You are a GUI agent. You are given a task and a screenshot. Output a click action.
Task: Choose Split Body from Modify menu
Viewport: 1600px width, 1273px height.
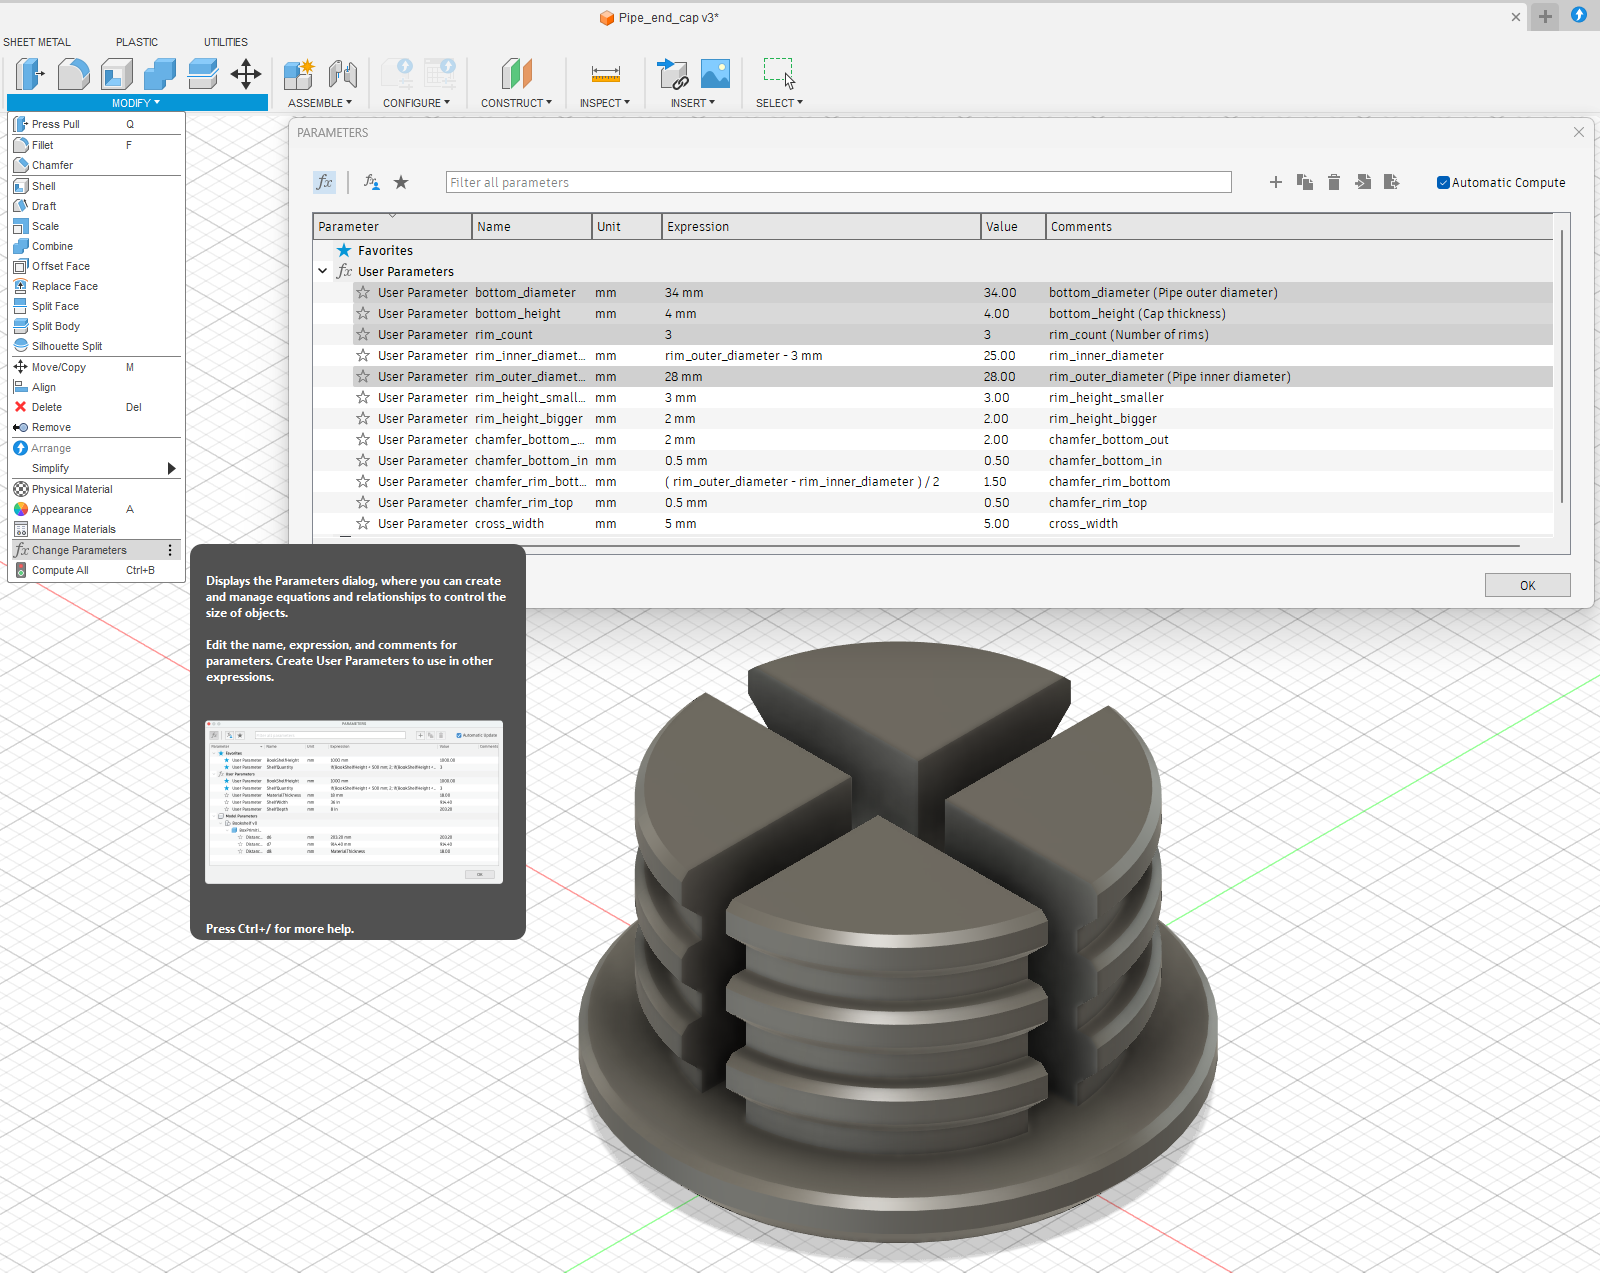[x=96, y=326]
